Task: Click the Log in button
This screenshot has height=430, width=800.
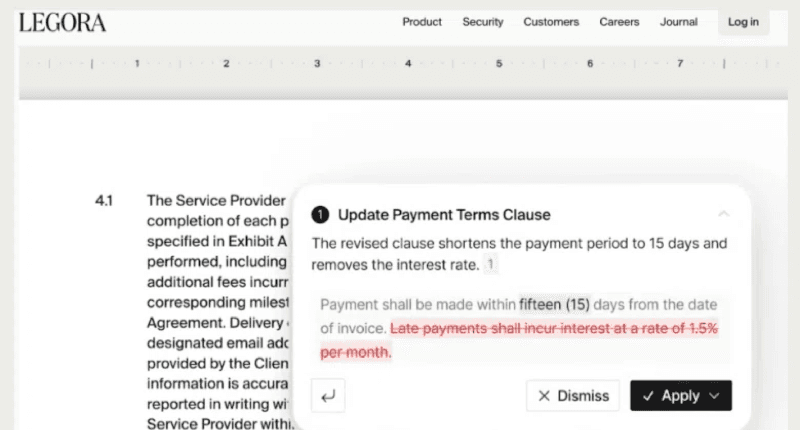Action: click(x=743, y=22)
